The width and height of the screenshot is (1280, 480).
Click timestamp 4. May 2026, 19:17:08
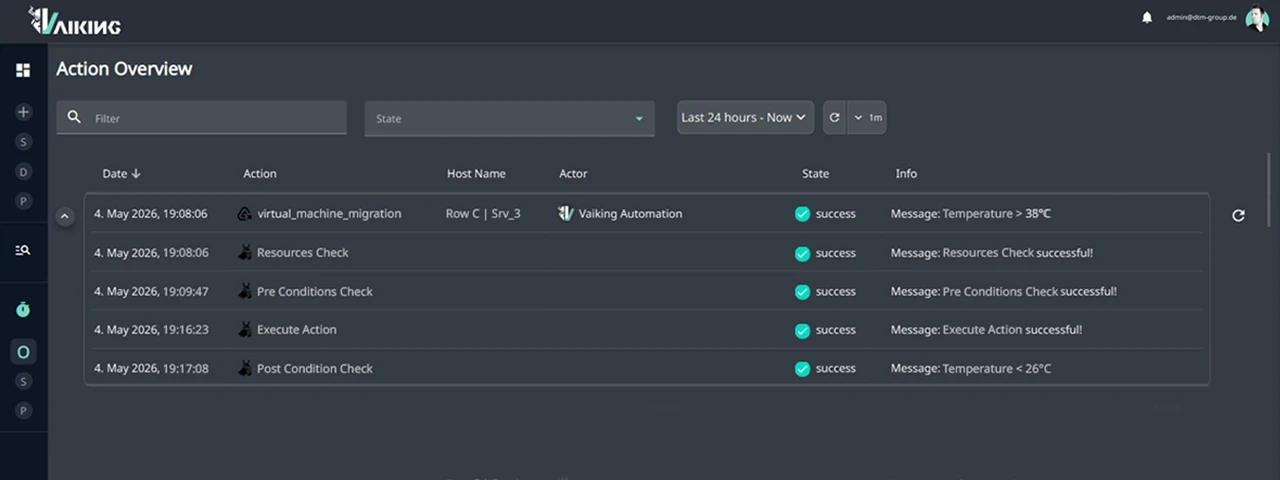(x=151, y=369)
